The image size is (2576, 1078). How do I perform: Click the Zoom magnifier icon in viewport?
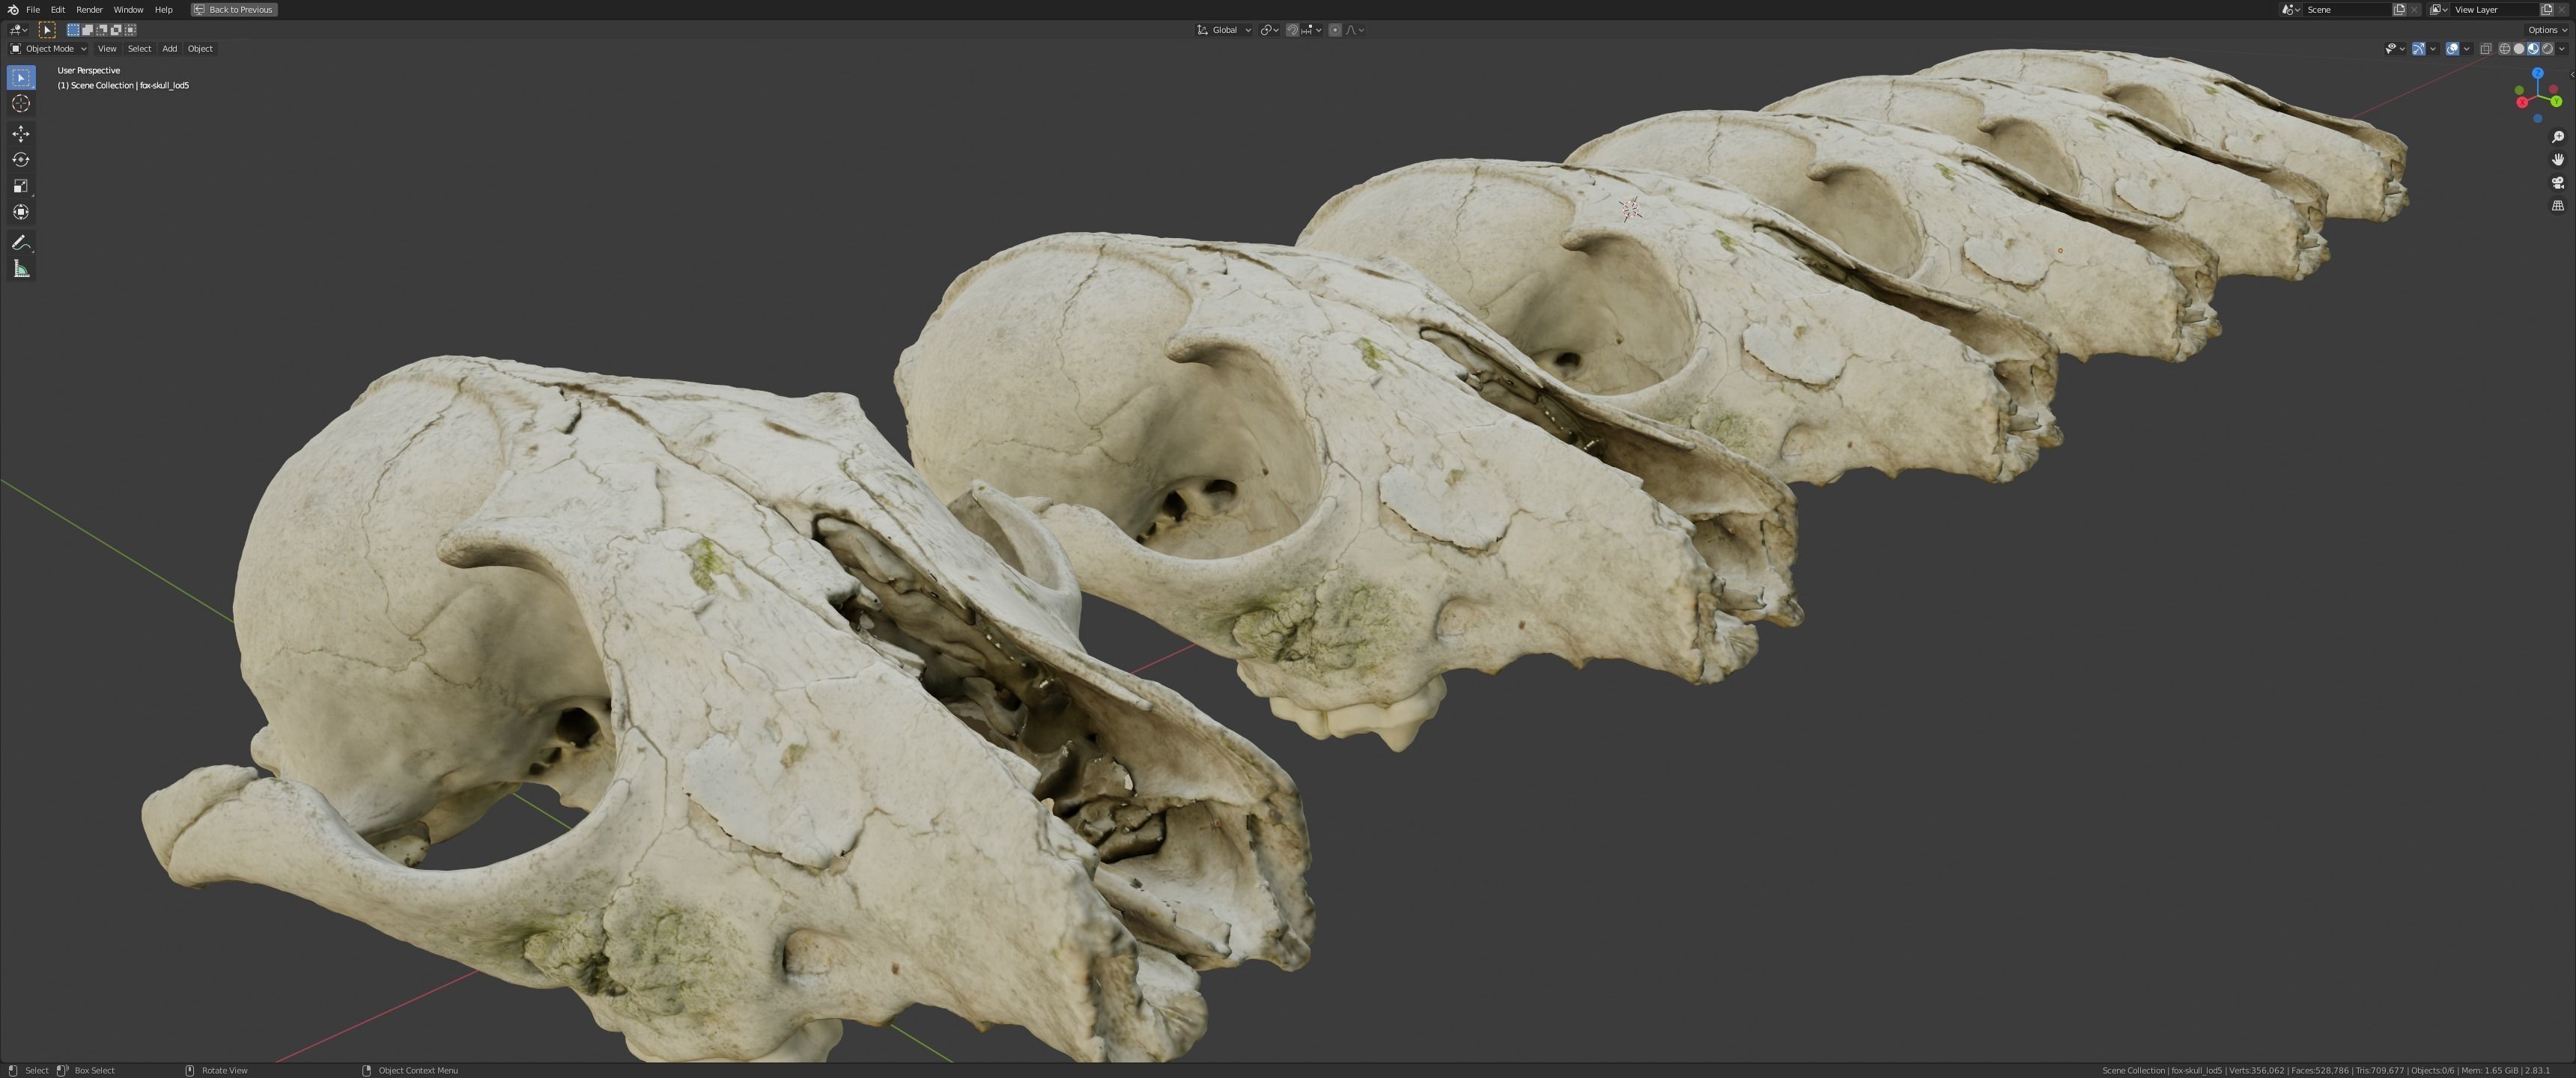pos(2558,137)
